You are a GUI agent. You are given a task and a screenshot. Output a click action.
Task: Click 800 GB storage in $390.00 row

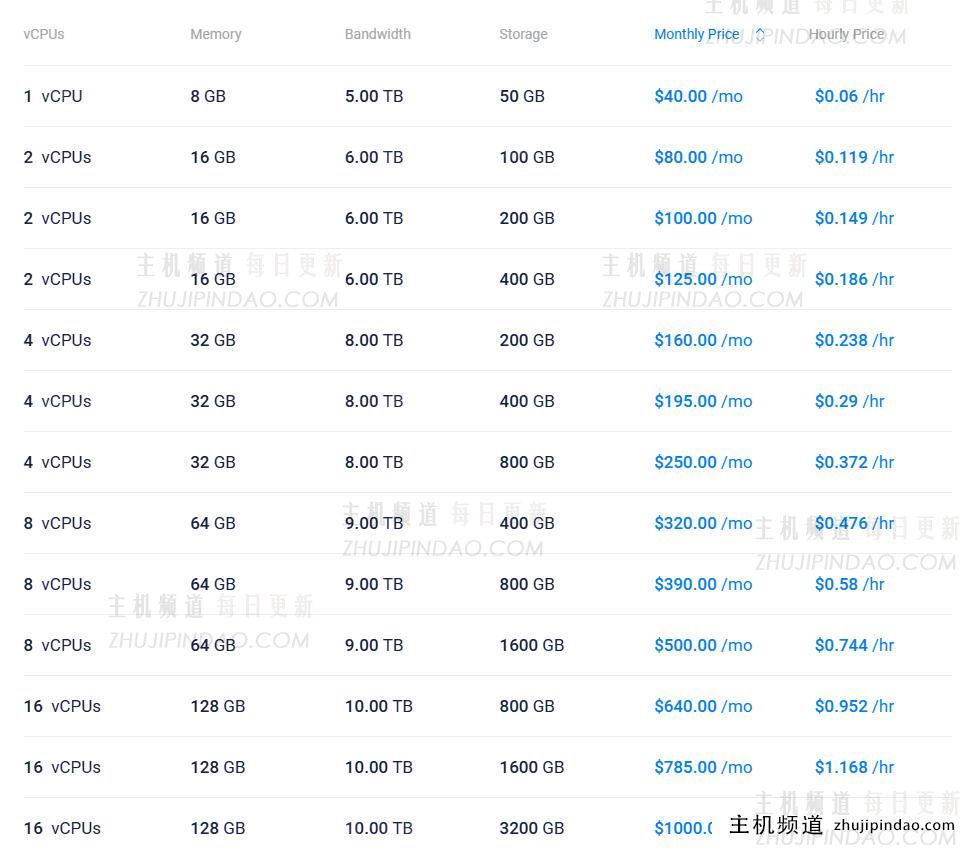pyautogui.click(x=527, y=584)
